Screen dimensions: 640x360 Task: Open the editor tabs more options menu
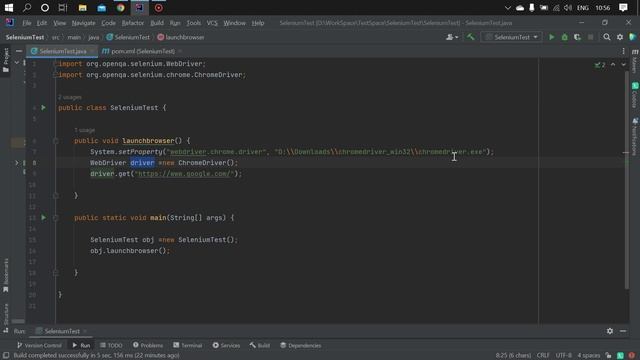coord(623,51)
